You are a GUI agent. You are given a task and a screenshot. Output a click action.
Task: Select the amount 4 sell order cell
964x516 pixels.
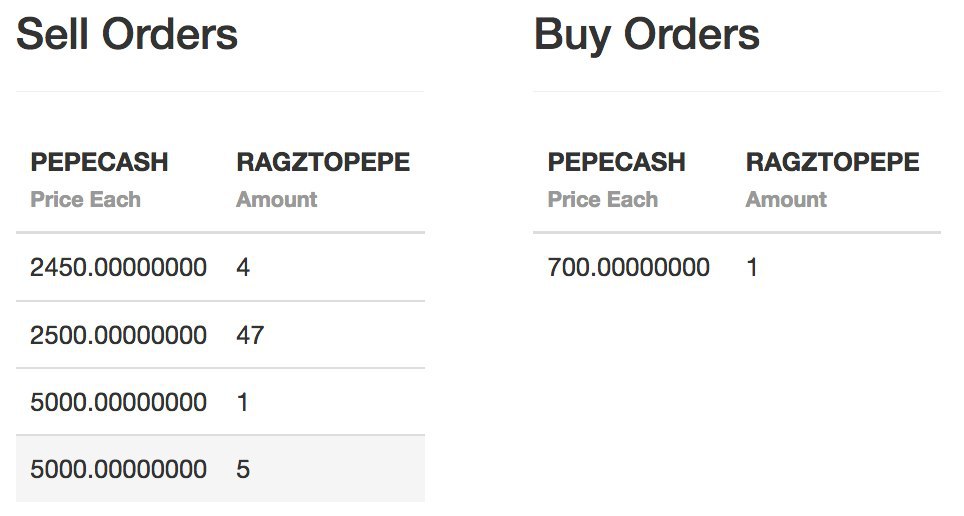coord(243,268)
